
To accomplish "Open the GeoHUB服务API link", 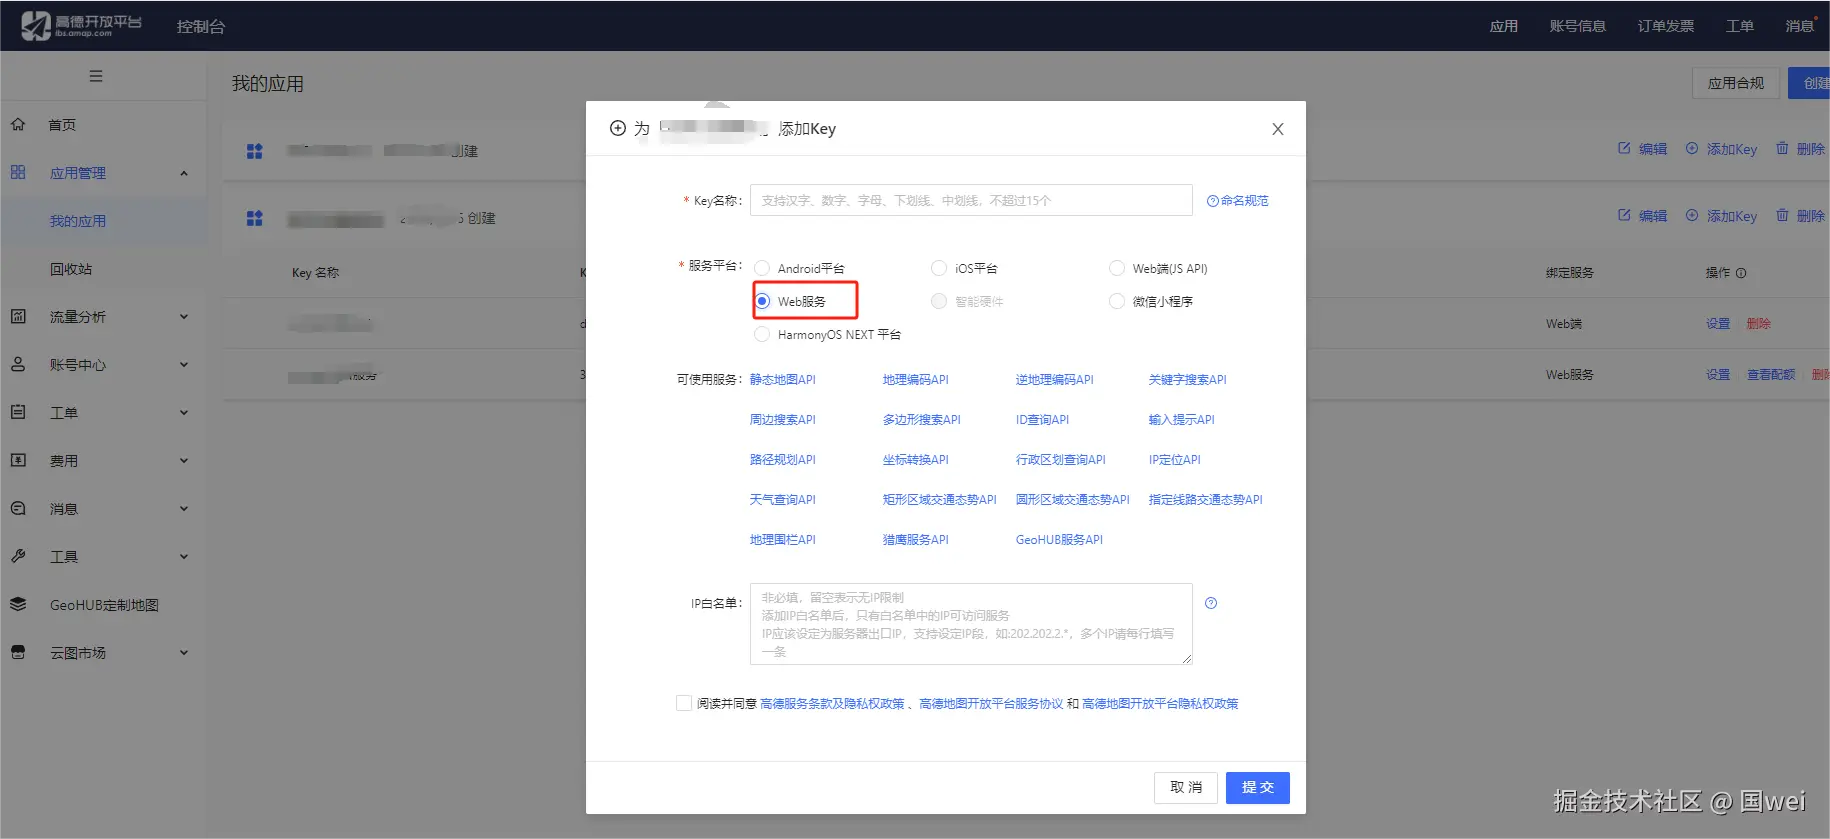I will coord(1059,539).
